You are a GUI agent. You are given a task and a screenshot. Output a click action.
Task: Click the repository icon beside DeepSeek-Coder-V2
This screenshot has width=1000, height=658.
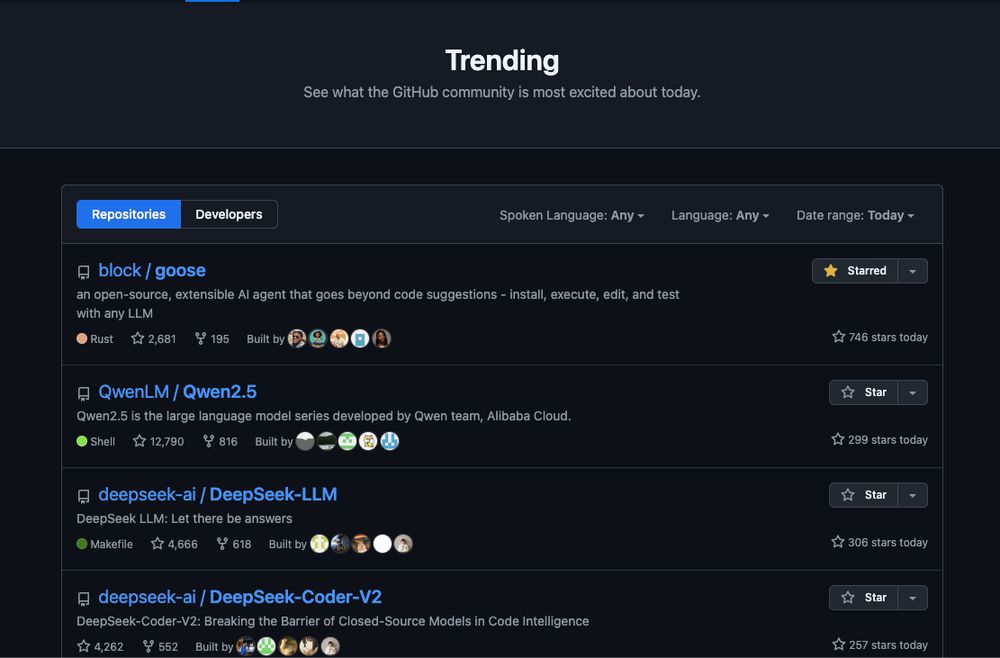[x=84, y=599]
